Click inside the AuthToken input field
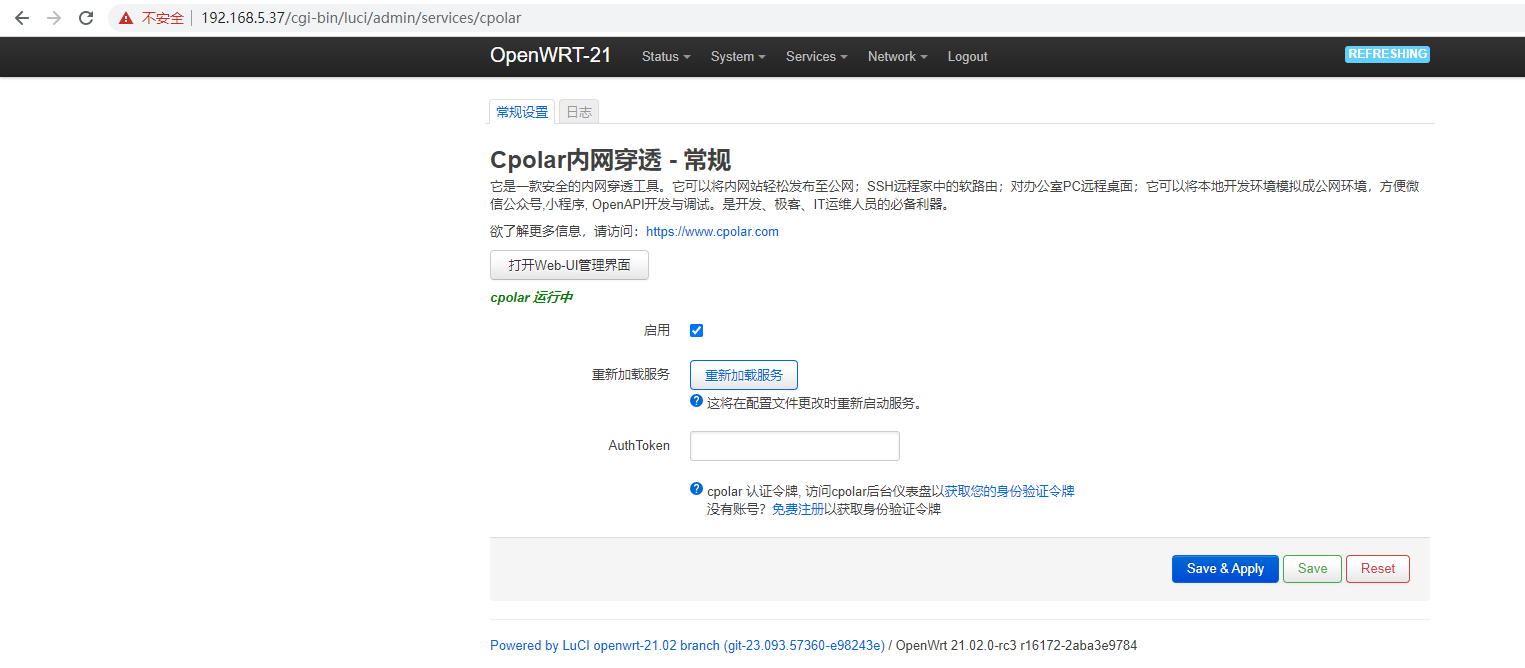Viewport: 1525px width, 668px height. (x=795, y=446)
